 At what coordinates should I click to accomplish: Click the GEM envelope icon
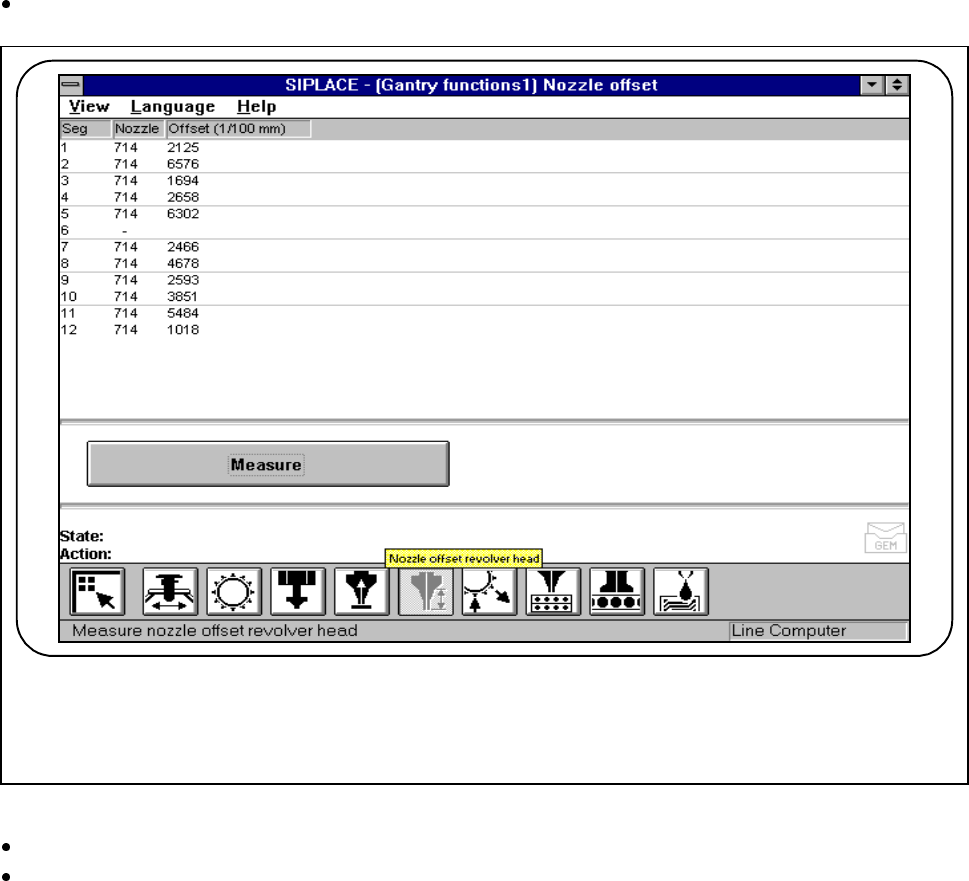(886, 537)
